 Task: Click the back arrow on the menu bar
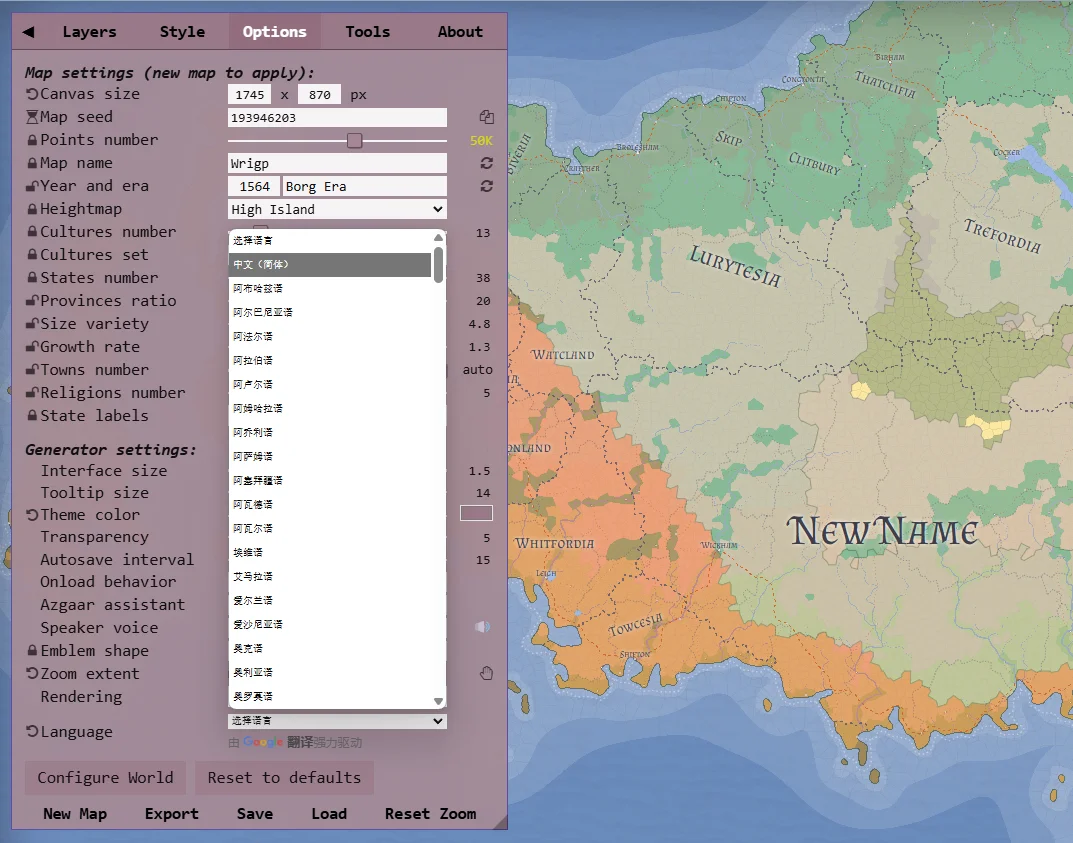pyautogui.click(x=27, y=31)
